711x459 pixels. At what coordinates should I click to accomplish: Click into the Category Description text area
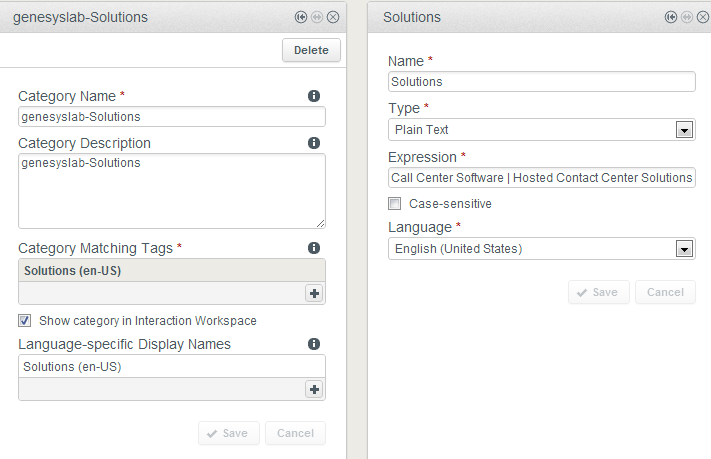171,190
